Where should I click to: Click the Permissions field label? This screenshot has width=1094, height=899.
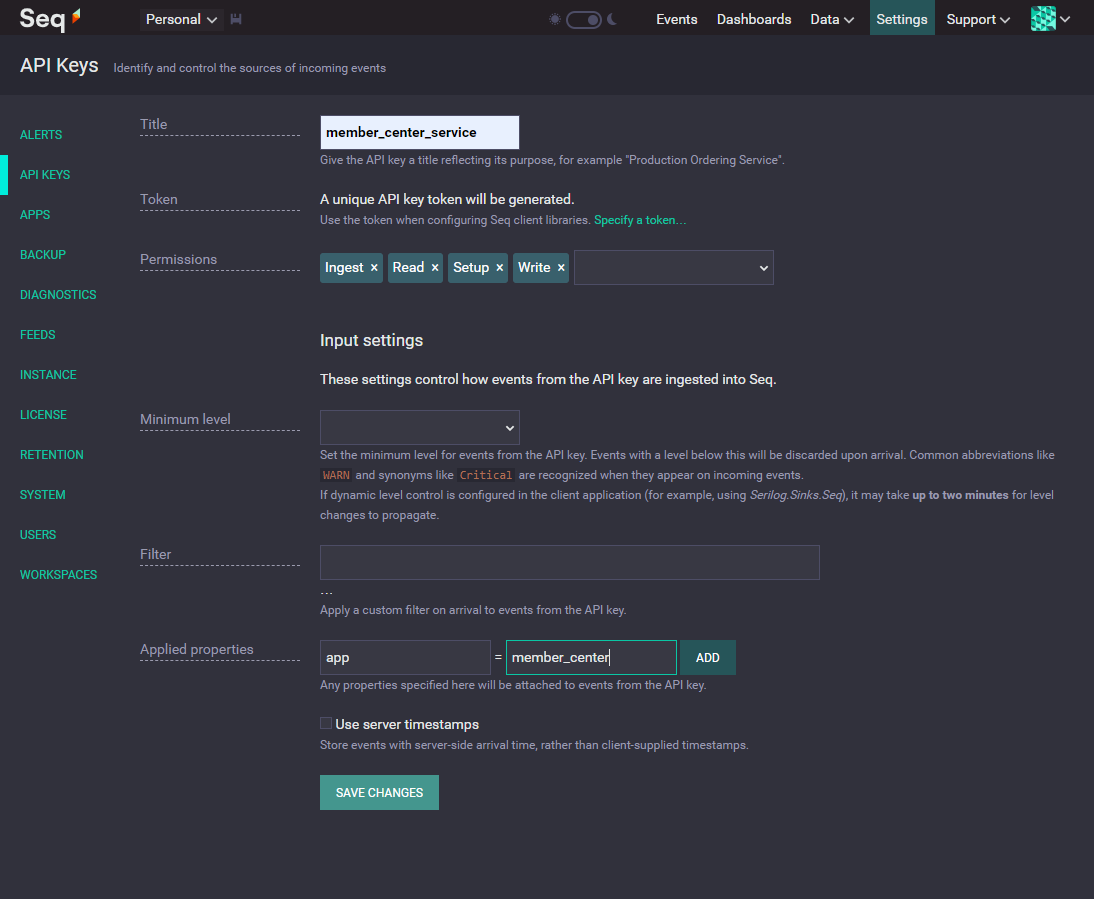click(179, 259)
